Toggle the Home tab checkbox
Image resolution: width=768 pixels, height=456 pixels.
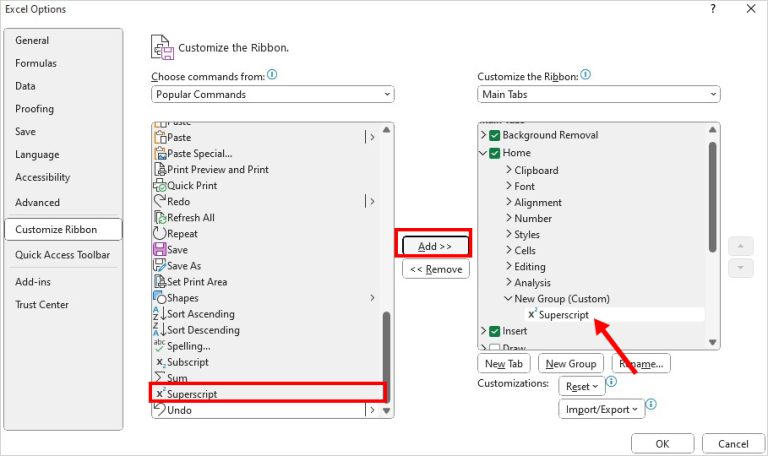coord(495,153)
